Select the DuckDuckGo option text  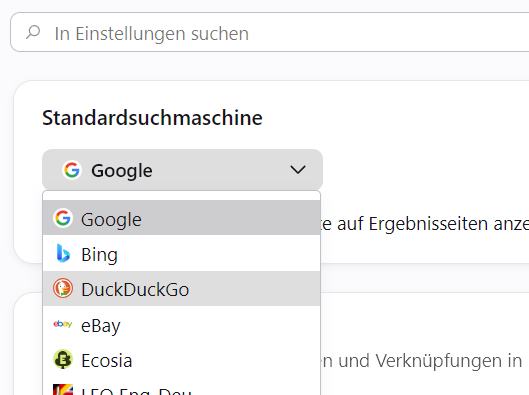tap(135, 290)
